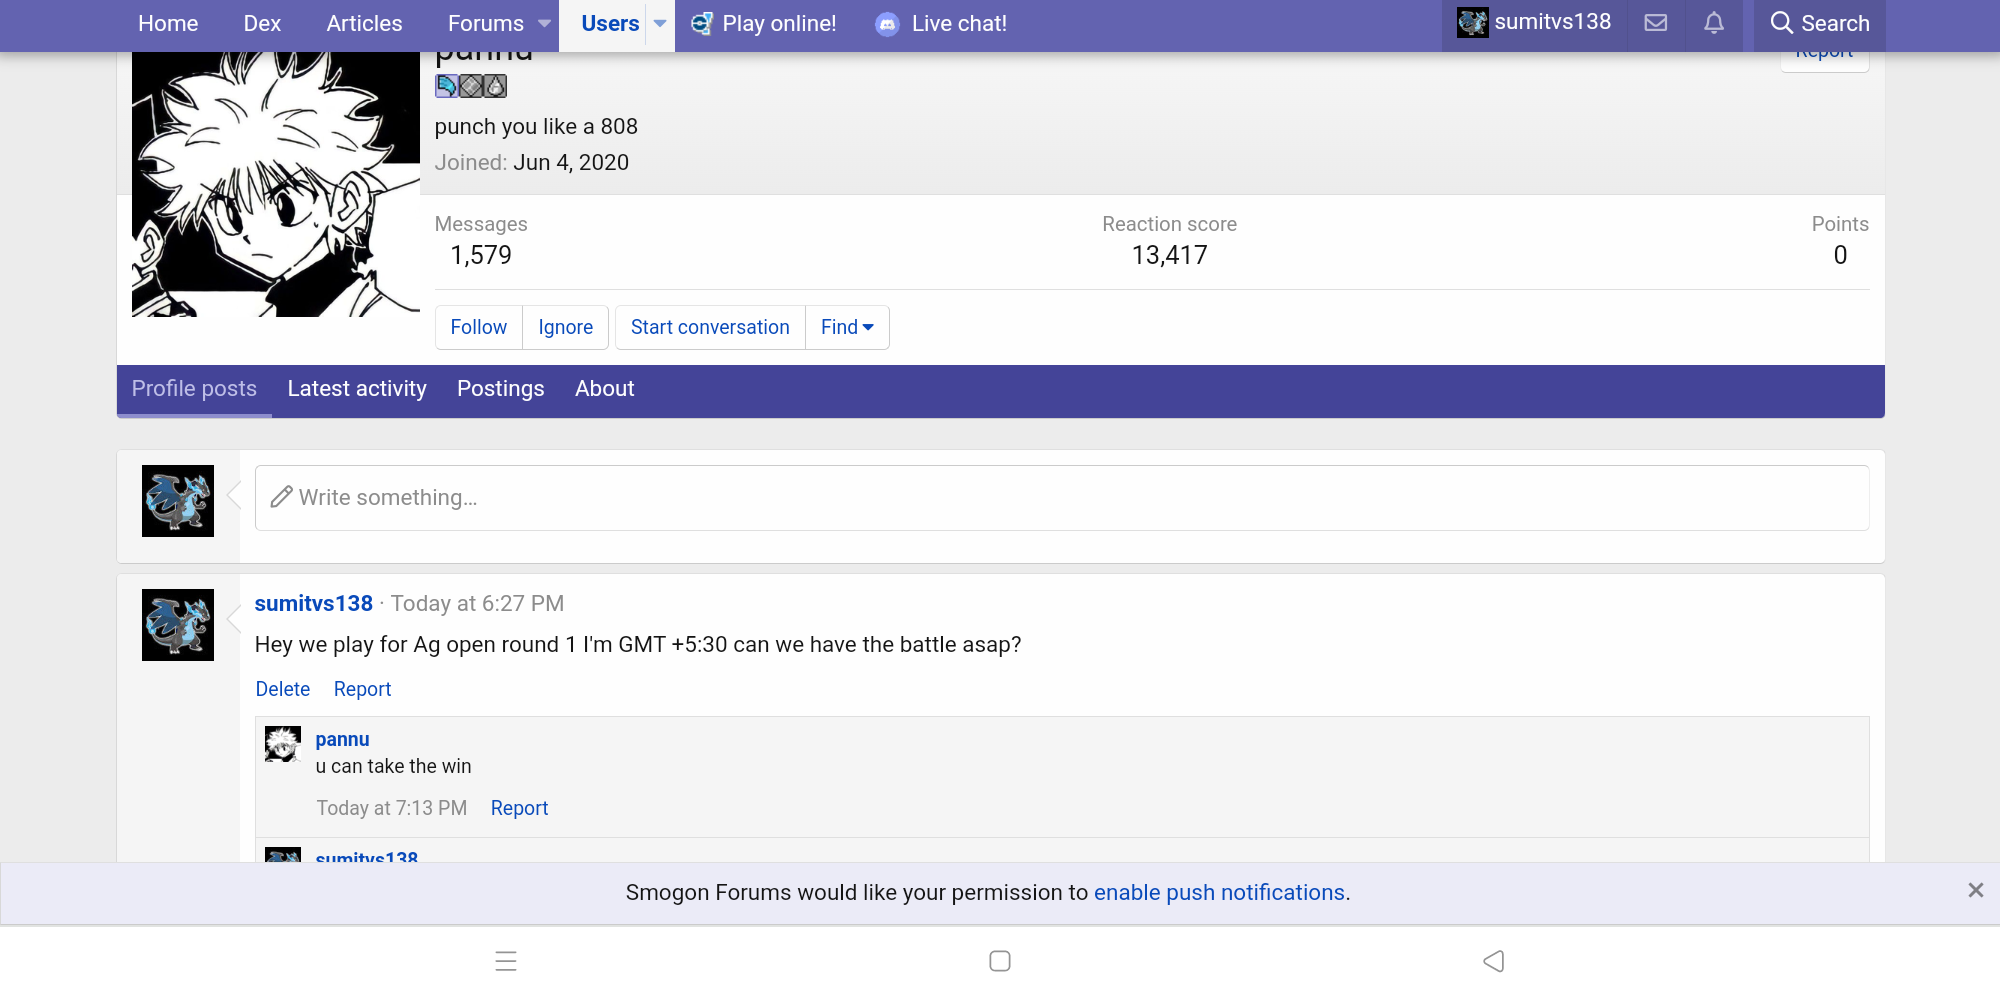The height and width of the screenshot is (997, 2000).
Task: Click the joined date Jun 4, 2020
Action: (x=571, y=163)
